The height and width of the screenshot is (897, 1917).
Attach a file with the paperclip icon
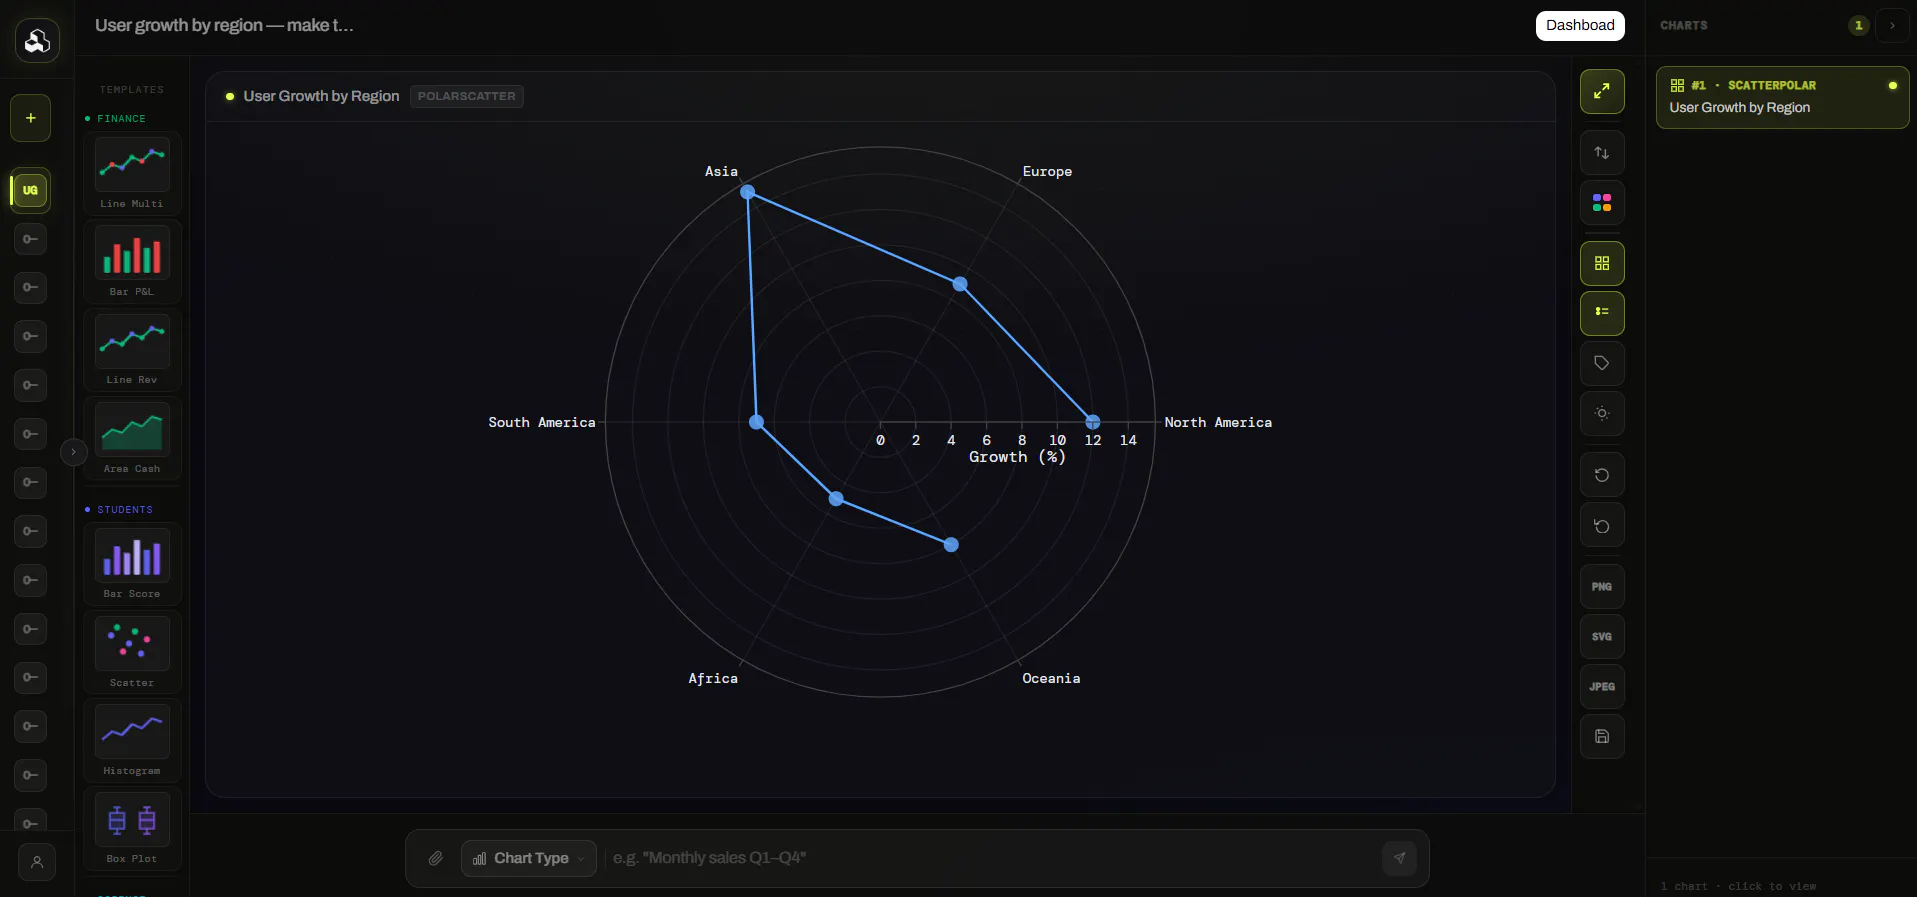click(436, 858)
